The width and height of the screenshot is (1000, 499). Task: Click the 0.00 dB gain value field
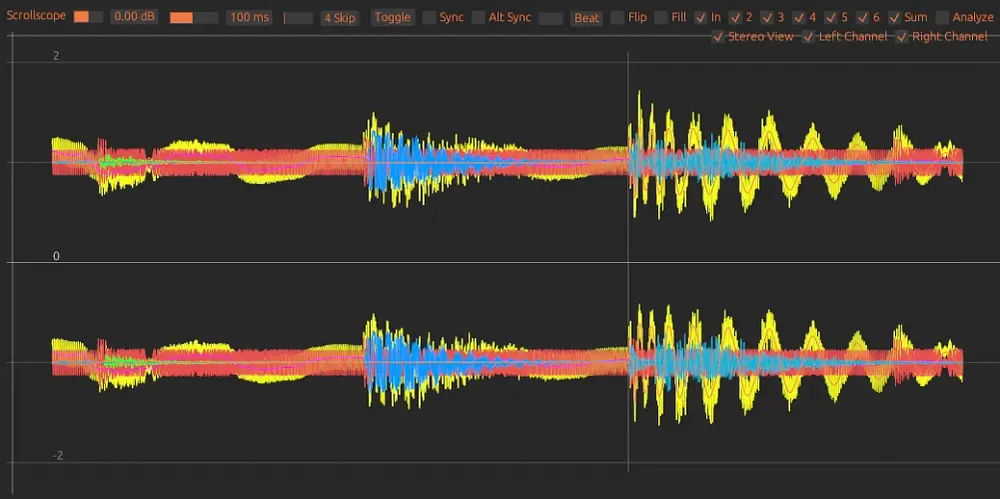(133, 18)
